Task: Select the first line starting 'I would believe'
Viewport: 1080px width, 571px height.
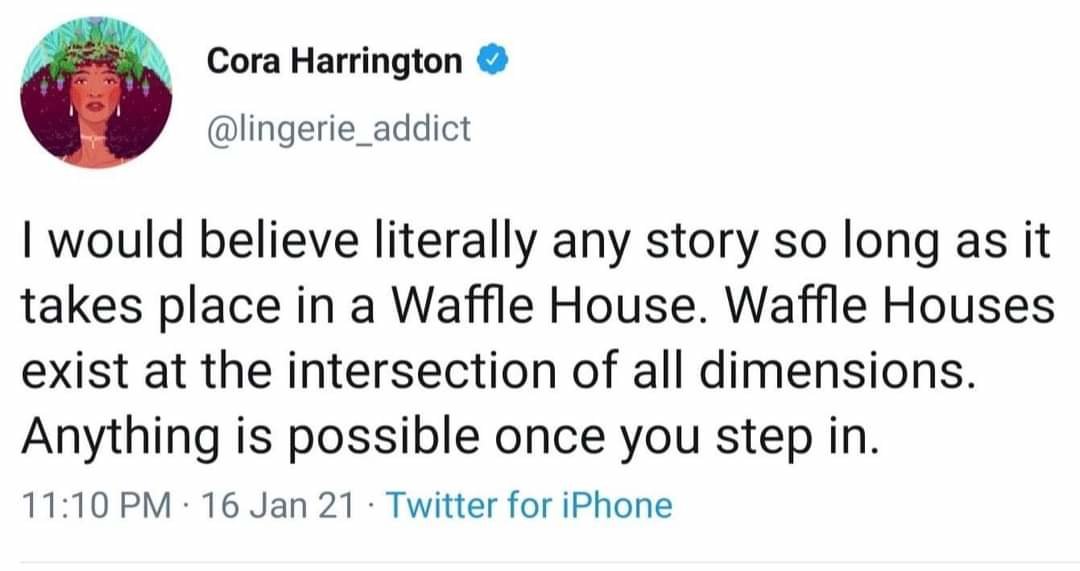Action: point(536,242)
